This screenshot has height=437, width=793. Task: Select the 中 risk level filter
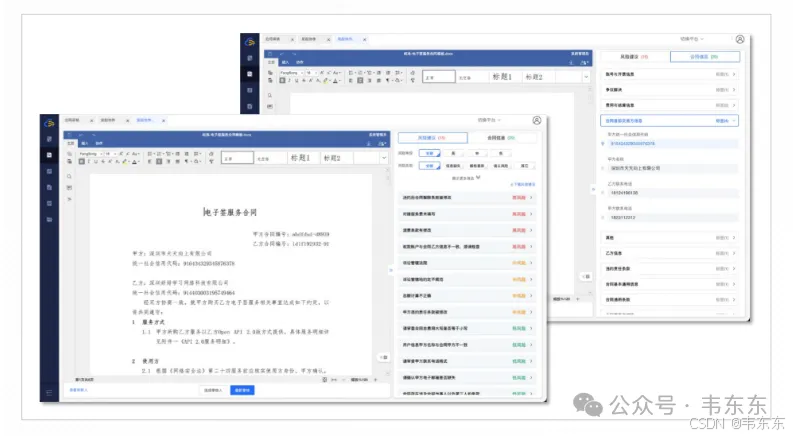(x=477, y=153)
